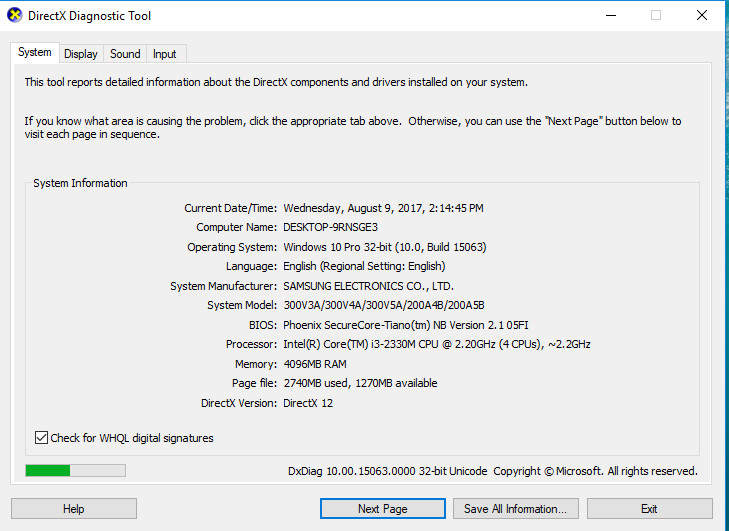This screenshot has height=531, width=729.
Task: Open the Input tab
Action: pos(165,54)
